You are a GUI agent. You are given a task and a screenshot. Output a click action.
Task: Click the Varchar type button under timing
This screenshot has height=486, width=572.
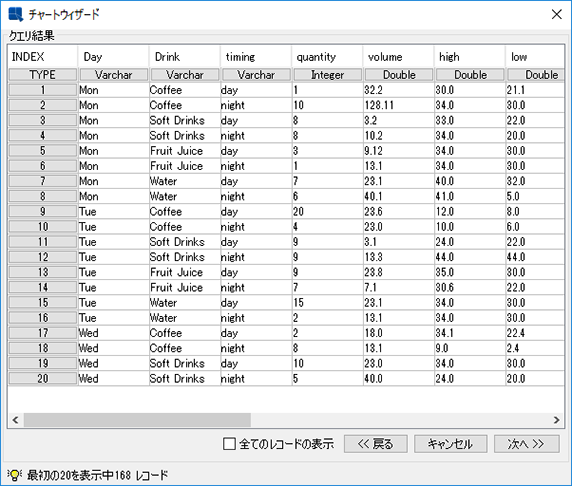coord(256,75)
